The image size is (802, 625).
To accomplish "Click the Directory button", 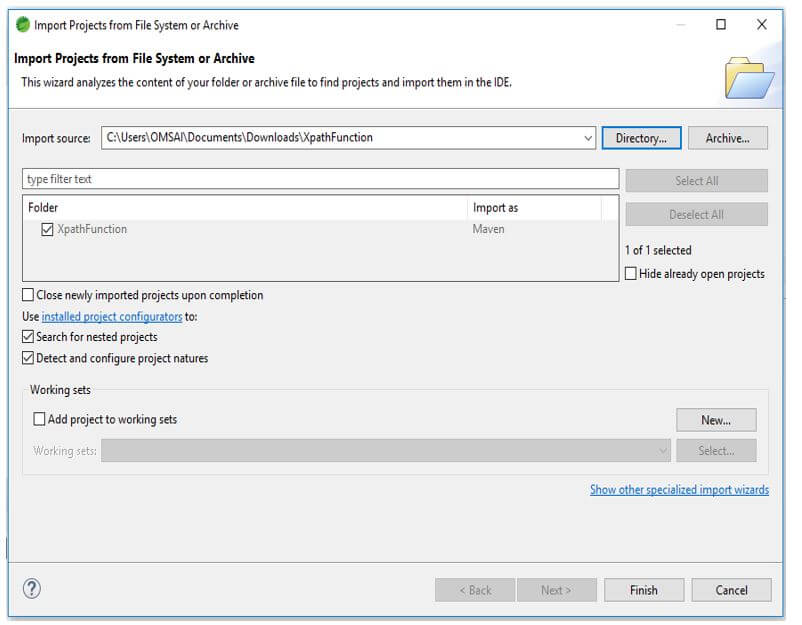I will click(642, 137).
